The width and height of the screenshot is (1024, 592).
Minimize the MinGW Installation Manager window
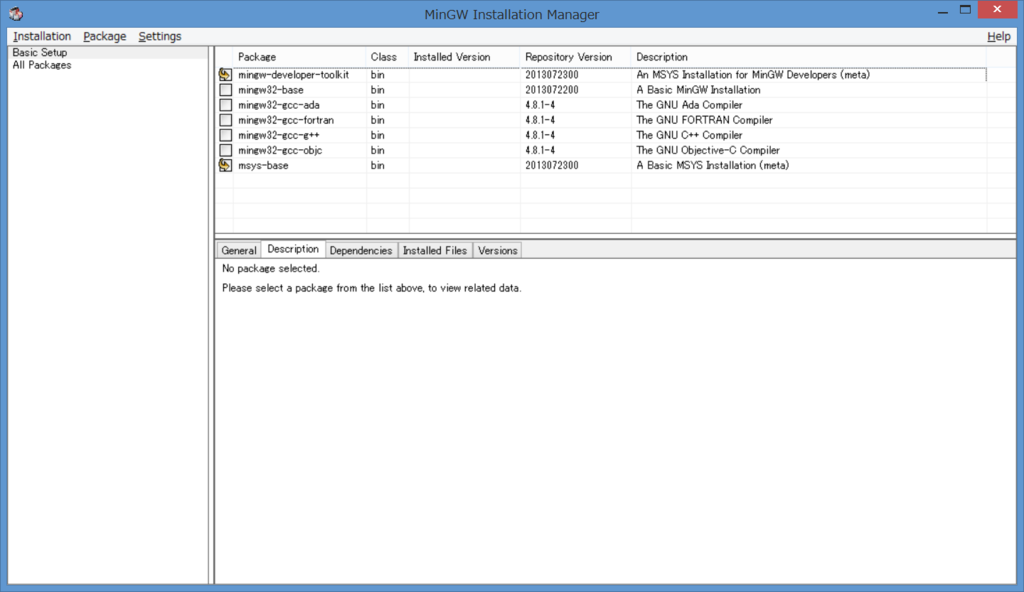[x=942, y=11]
